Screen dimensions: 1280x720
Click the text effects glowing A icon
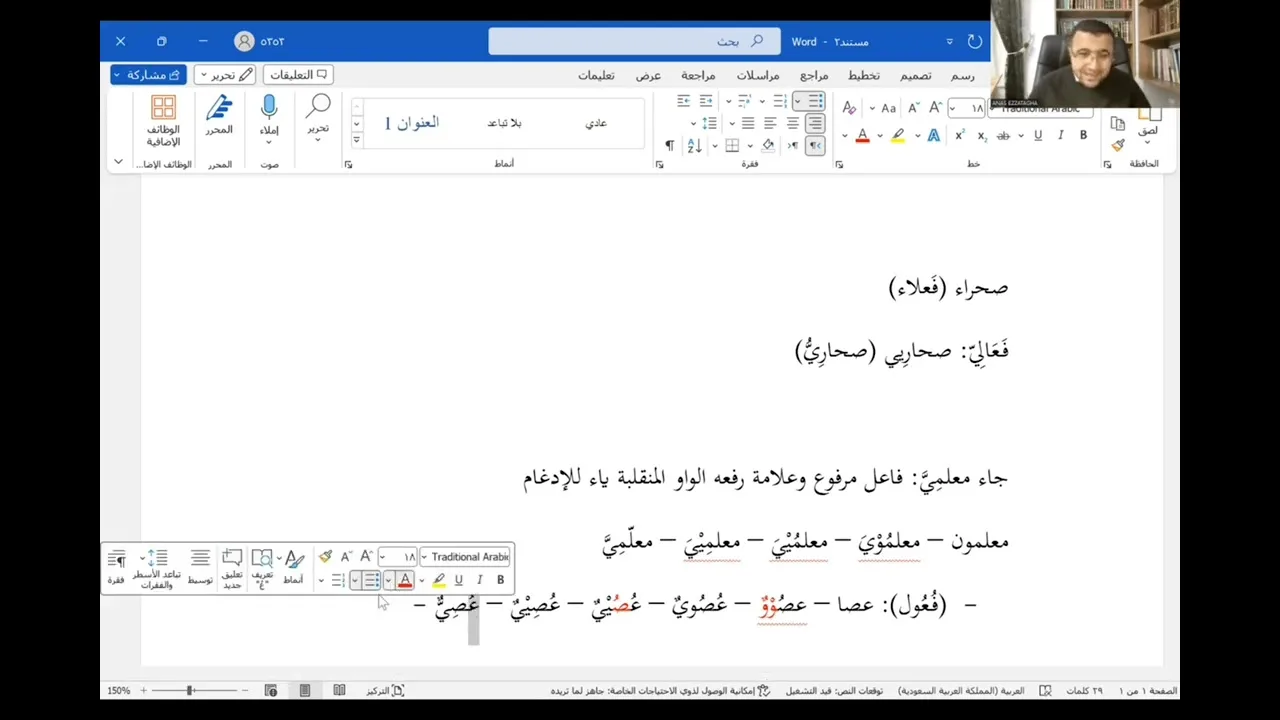(x=934, y=135)
